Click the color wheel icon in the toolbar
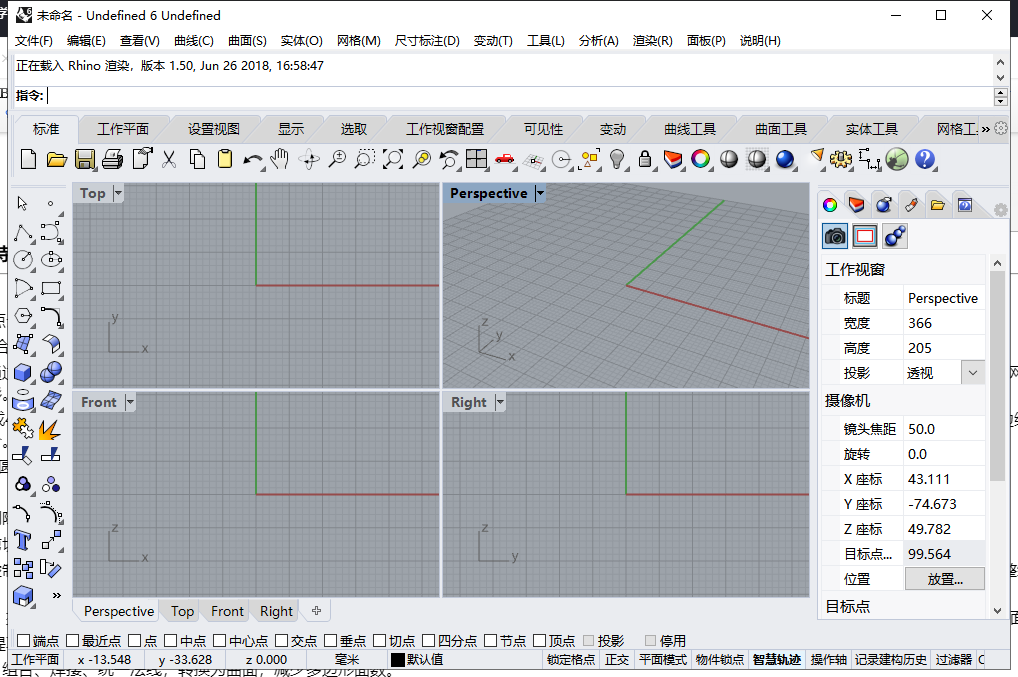 tap(701, 159)
